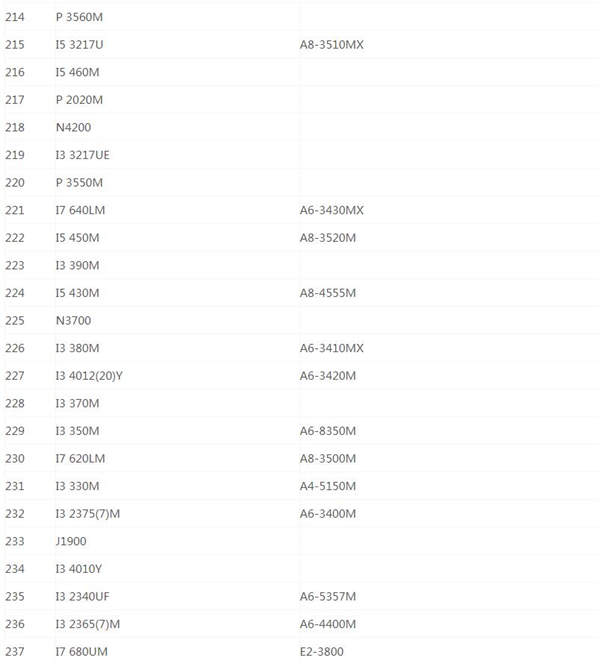This screenshot has height=660, width=600.
Task: Select the A6-8350M entry
Action: tap(327, 431)
